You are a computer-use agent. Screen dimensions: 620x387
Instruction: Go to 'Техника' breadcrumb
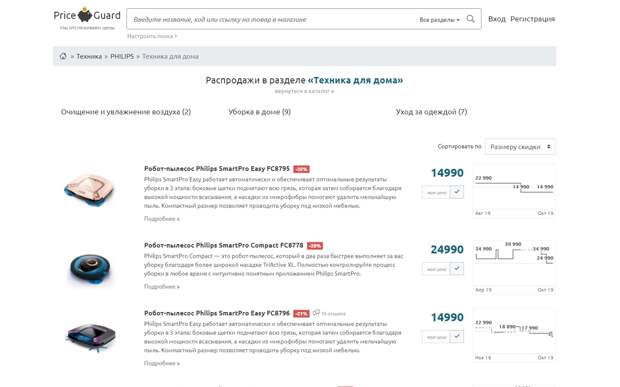(89, 57)
